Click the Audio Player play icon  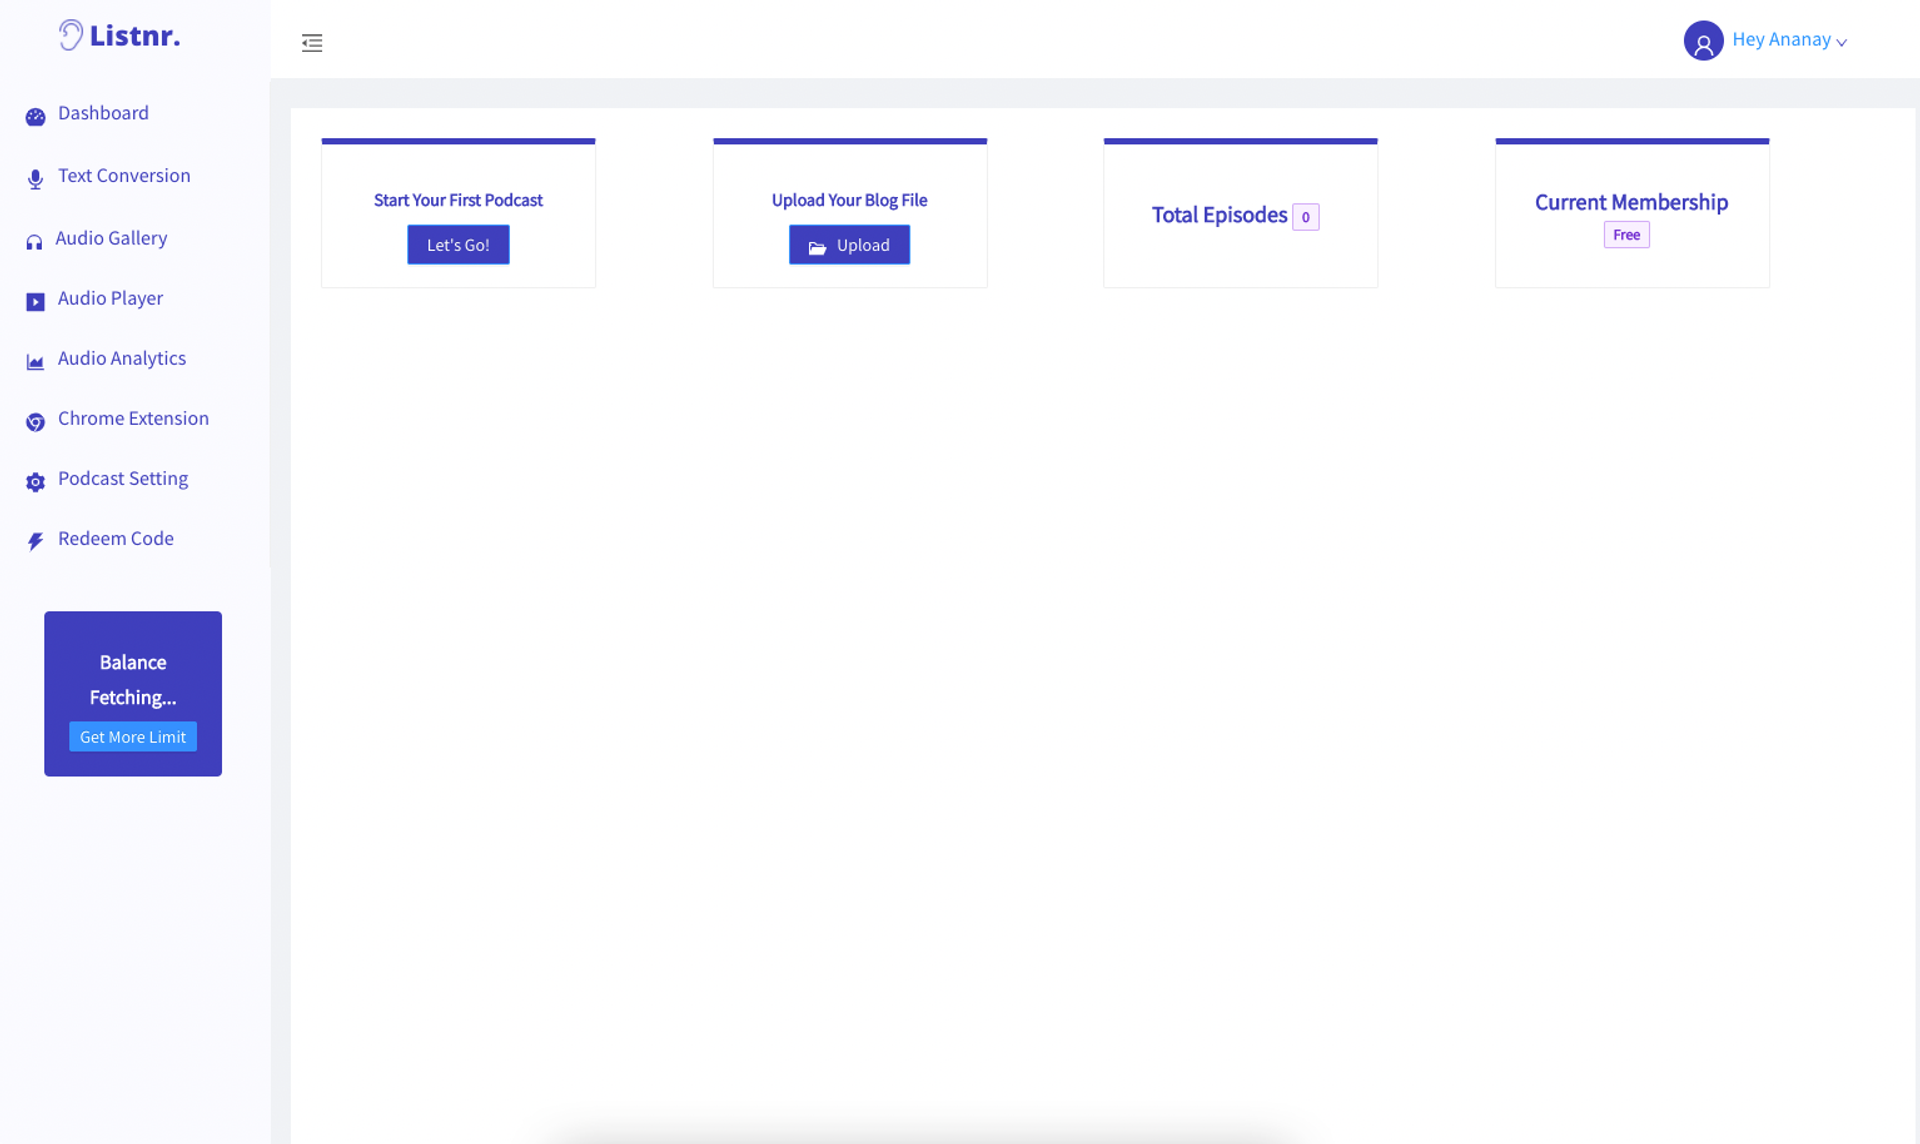35,302
